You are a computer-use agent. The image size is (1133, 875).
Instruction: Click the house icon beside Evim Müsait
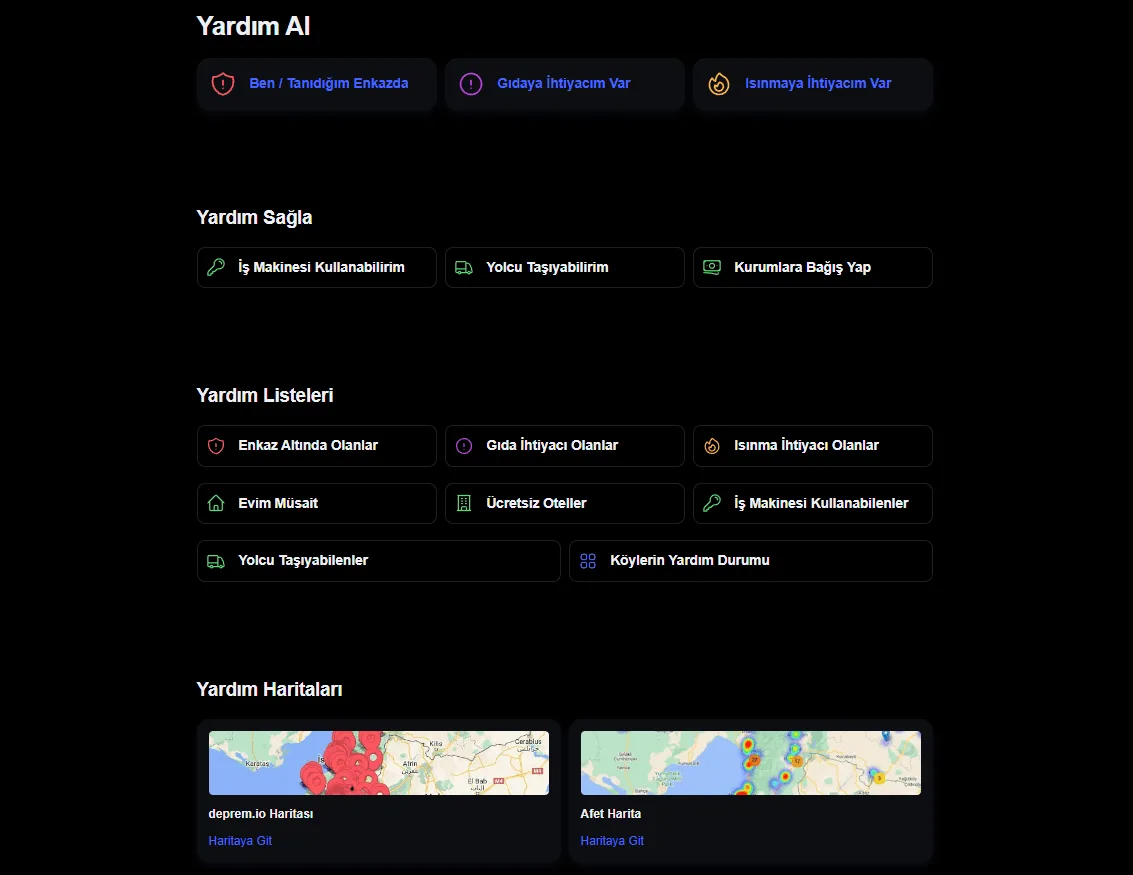[x=216, y=503]
